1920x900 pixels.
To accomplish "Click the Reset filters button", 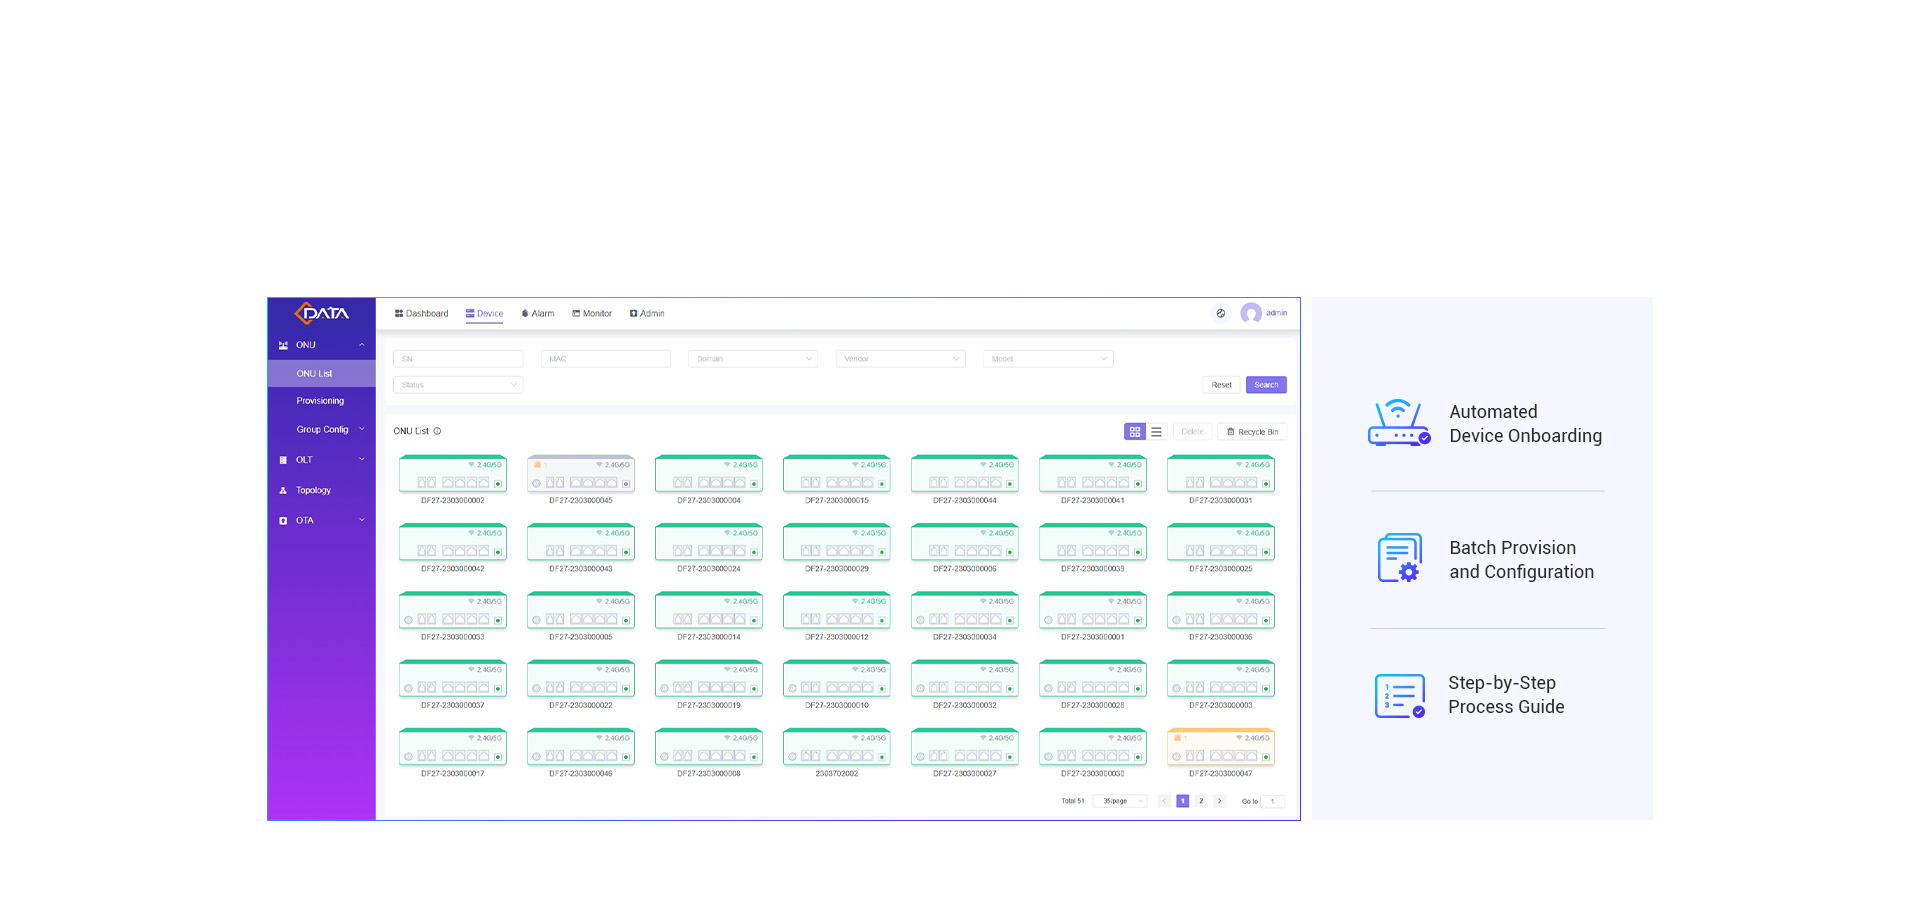I will tap(1221, 385).
